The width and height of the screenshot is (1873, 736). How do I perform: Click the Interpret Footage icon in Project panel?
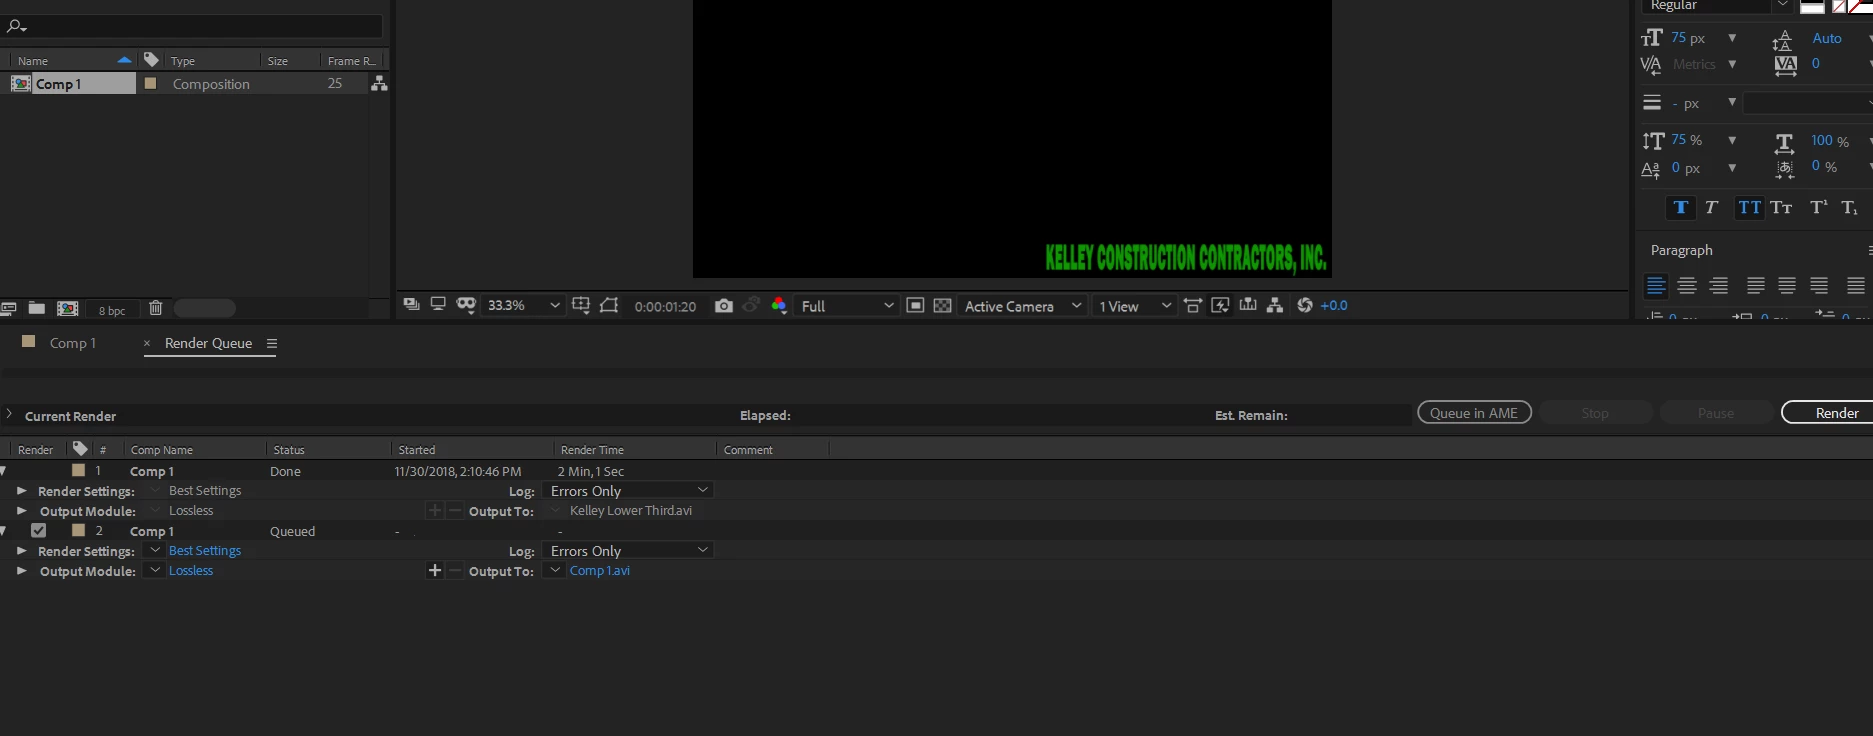(x=9, y=308)
